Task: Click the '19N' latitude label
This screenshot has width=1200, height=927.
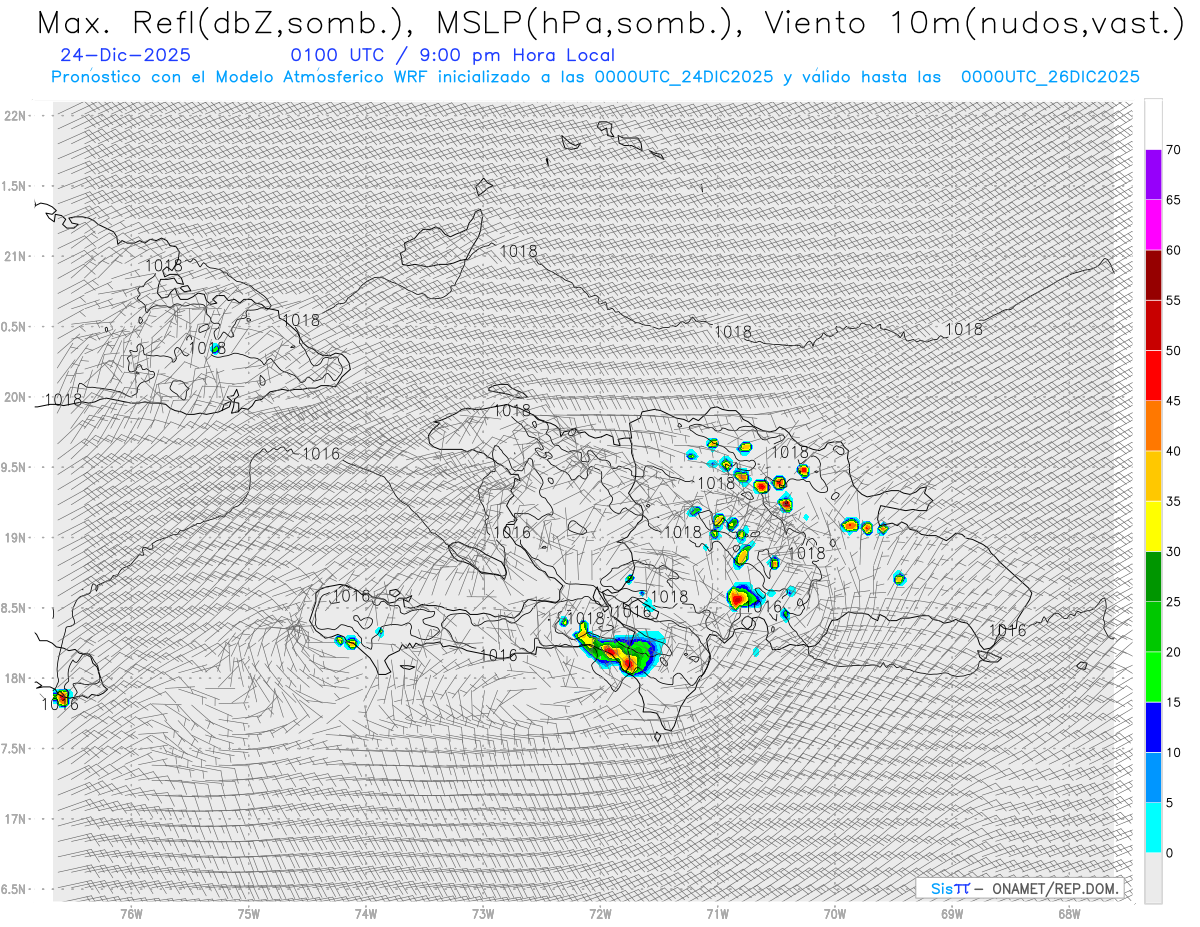Action: click(17, 538)
